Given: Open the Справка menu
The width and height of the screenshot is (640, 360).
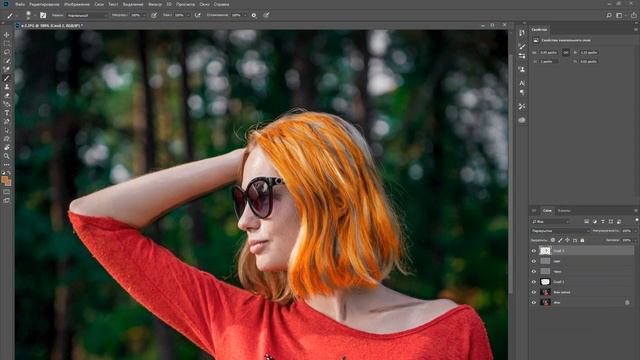Looking at the screenshot, I should [221, 4].
